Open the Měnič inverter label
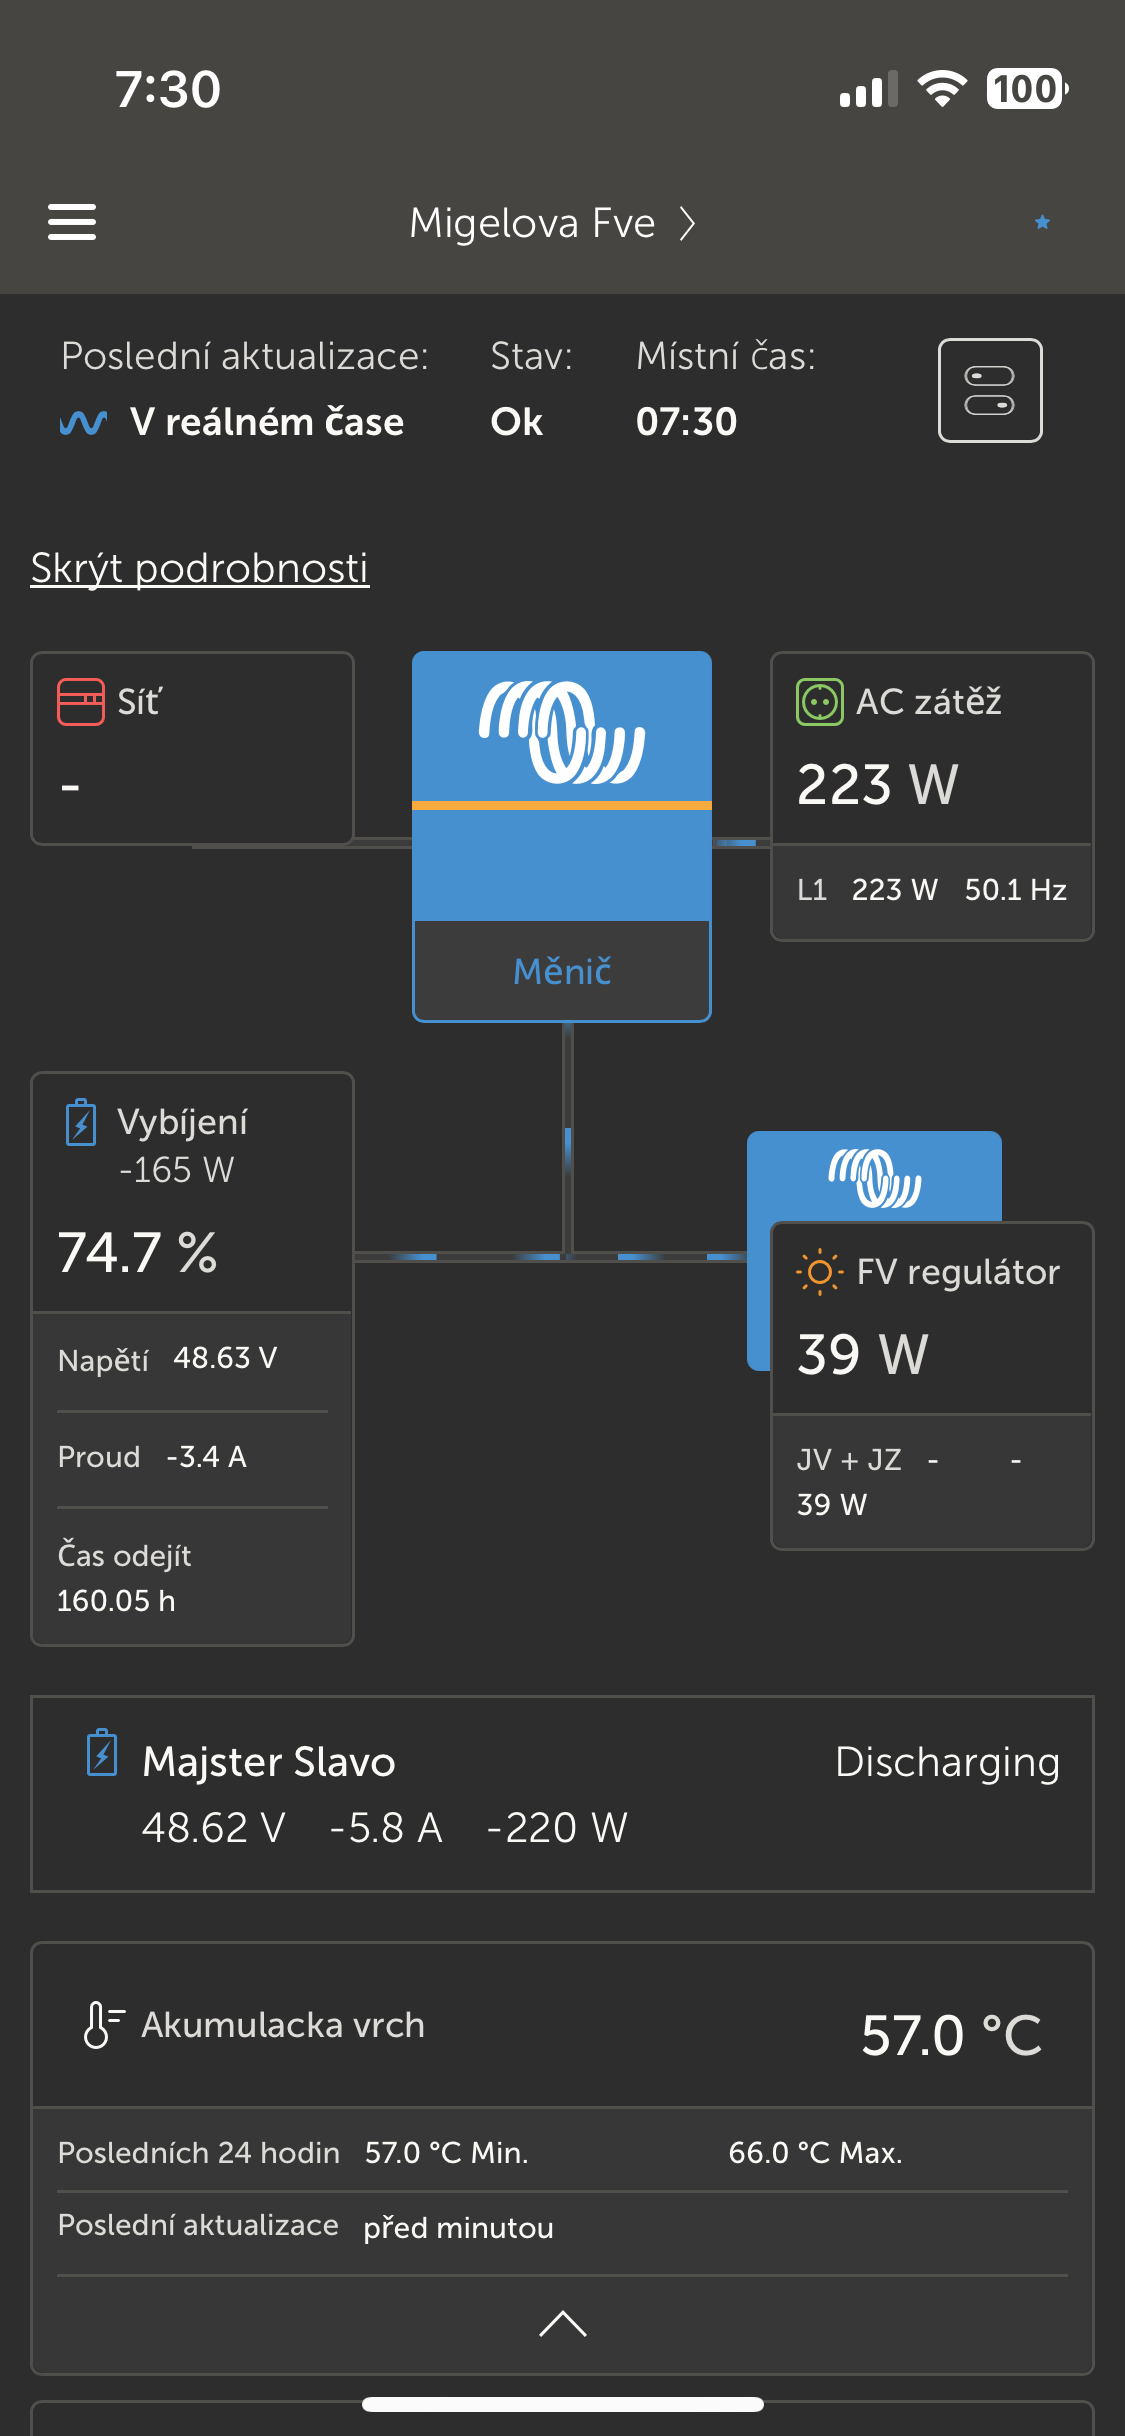Viewport: 1125px width, 2436px height. pyautogui.click(x=562, y=971)
